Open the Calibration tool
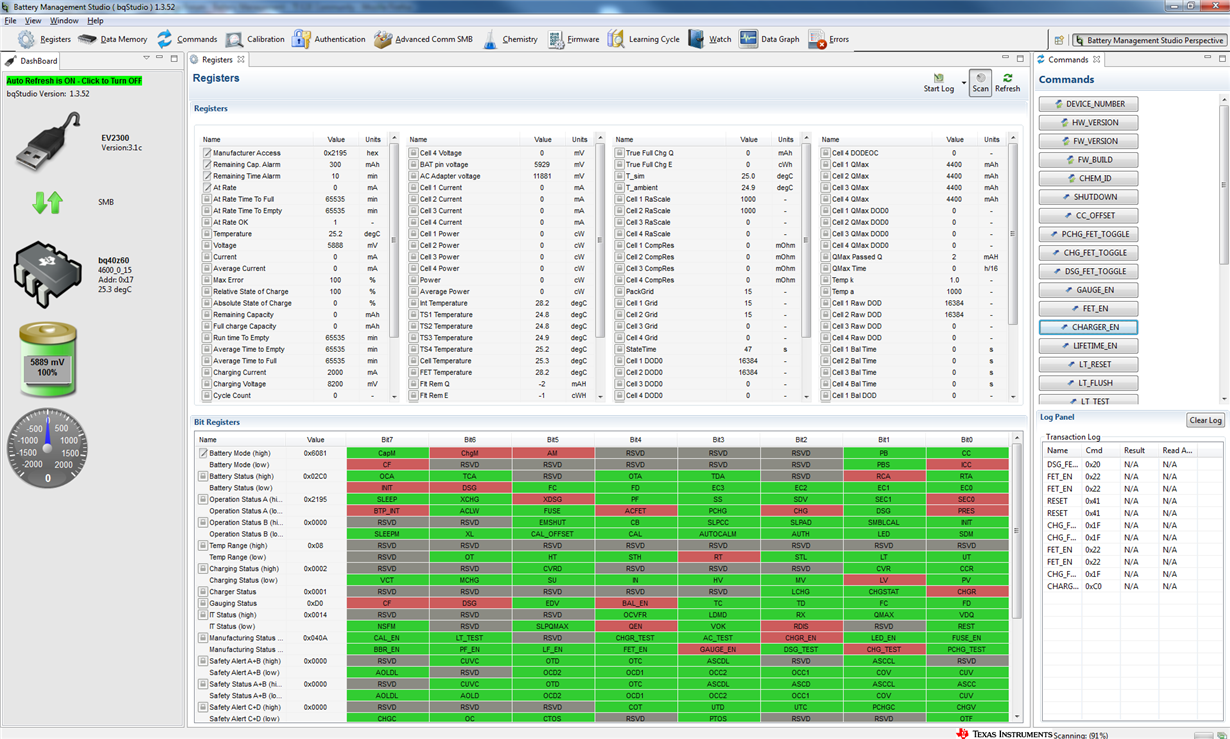Image resolution: width=1230 pixels, height=739 pixels. [255, 40]
